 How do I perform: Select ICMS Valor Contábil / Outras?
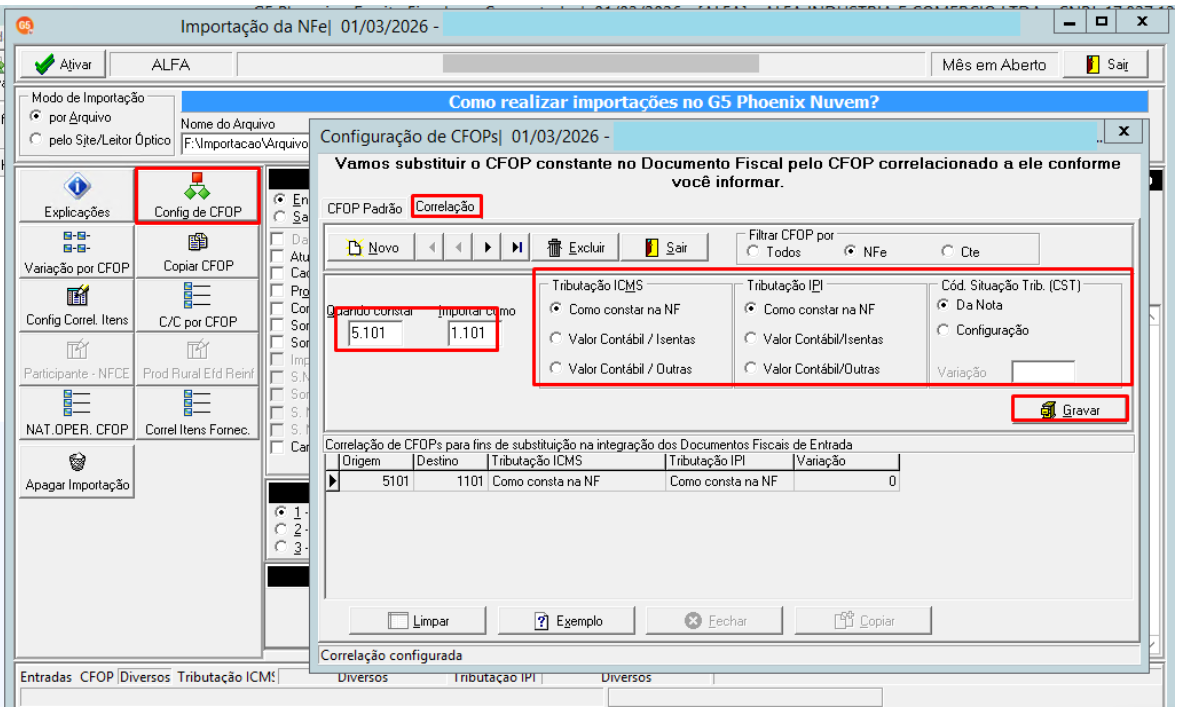621,369
